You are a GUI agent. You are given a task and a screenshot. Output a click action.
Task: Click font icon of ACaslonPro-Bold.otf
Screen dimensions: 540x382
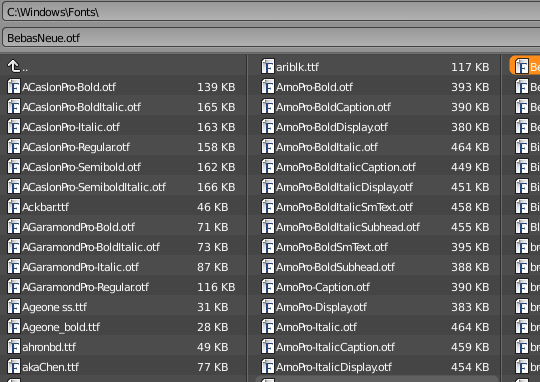[x=14, y=86]
